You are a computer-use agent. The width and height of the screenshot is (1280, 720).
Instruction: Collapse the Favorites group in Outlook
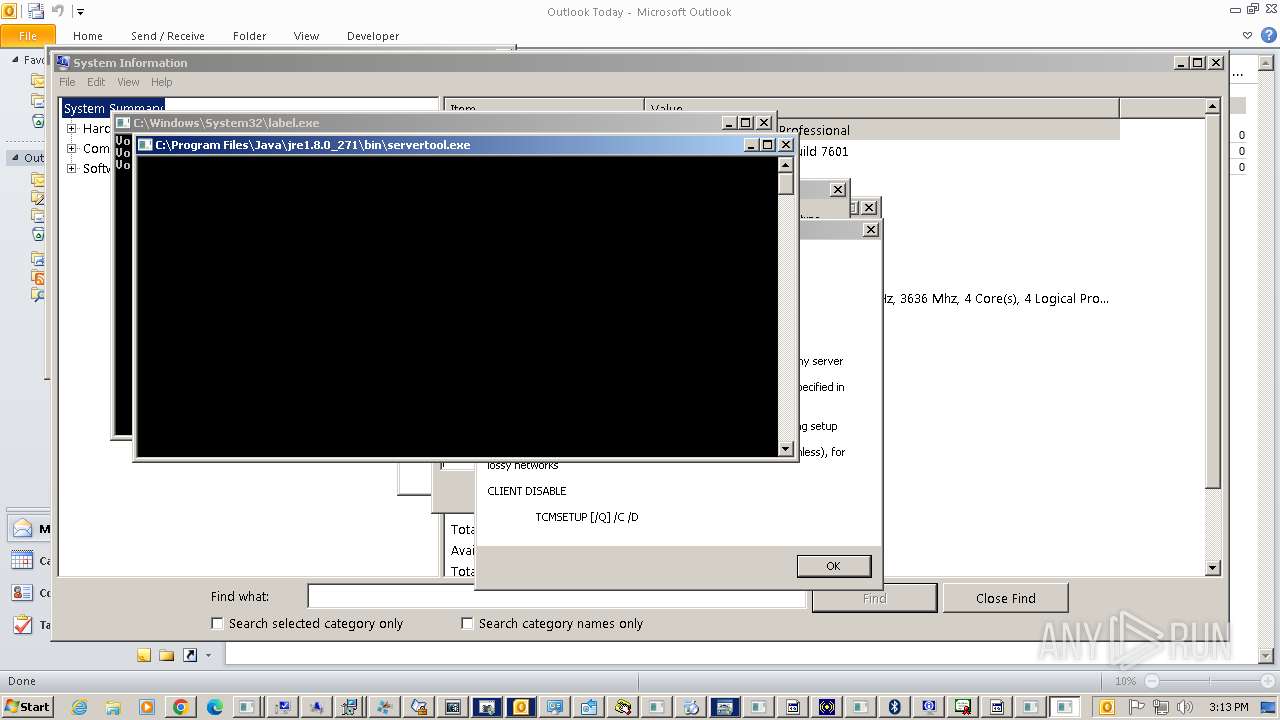(x=15, y=60)
